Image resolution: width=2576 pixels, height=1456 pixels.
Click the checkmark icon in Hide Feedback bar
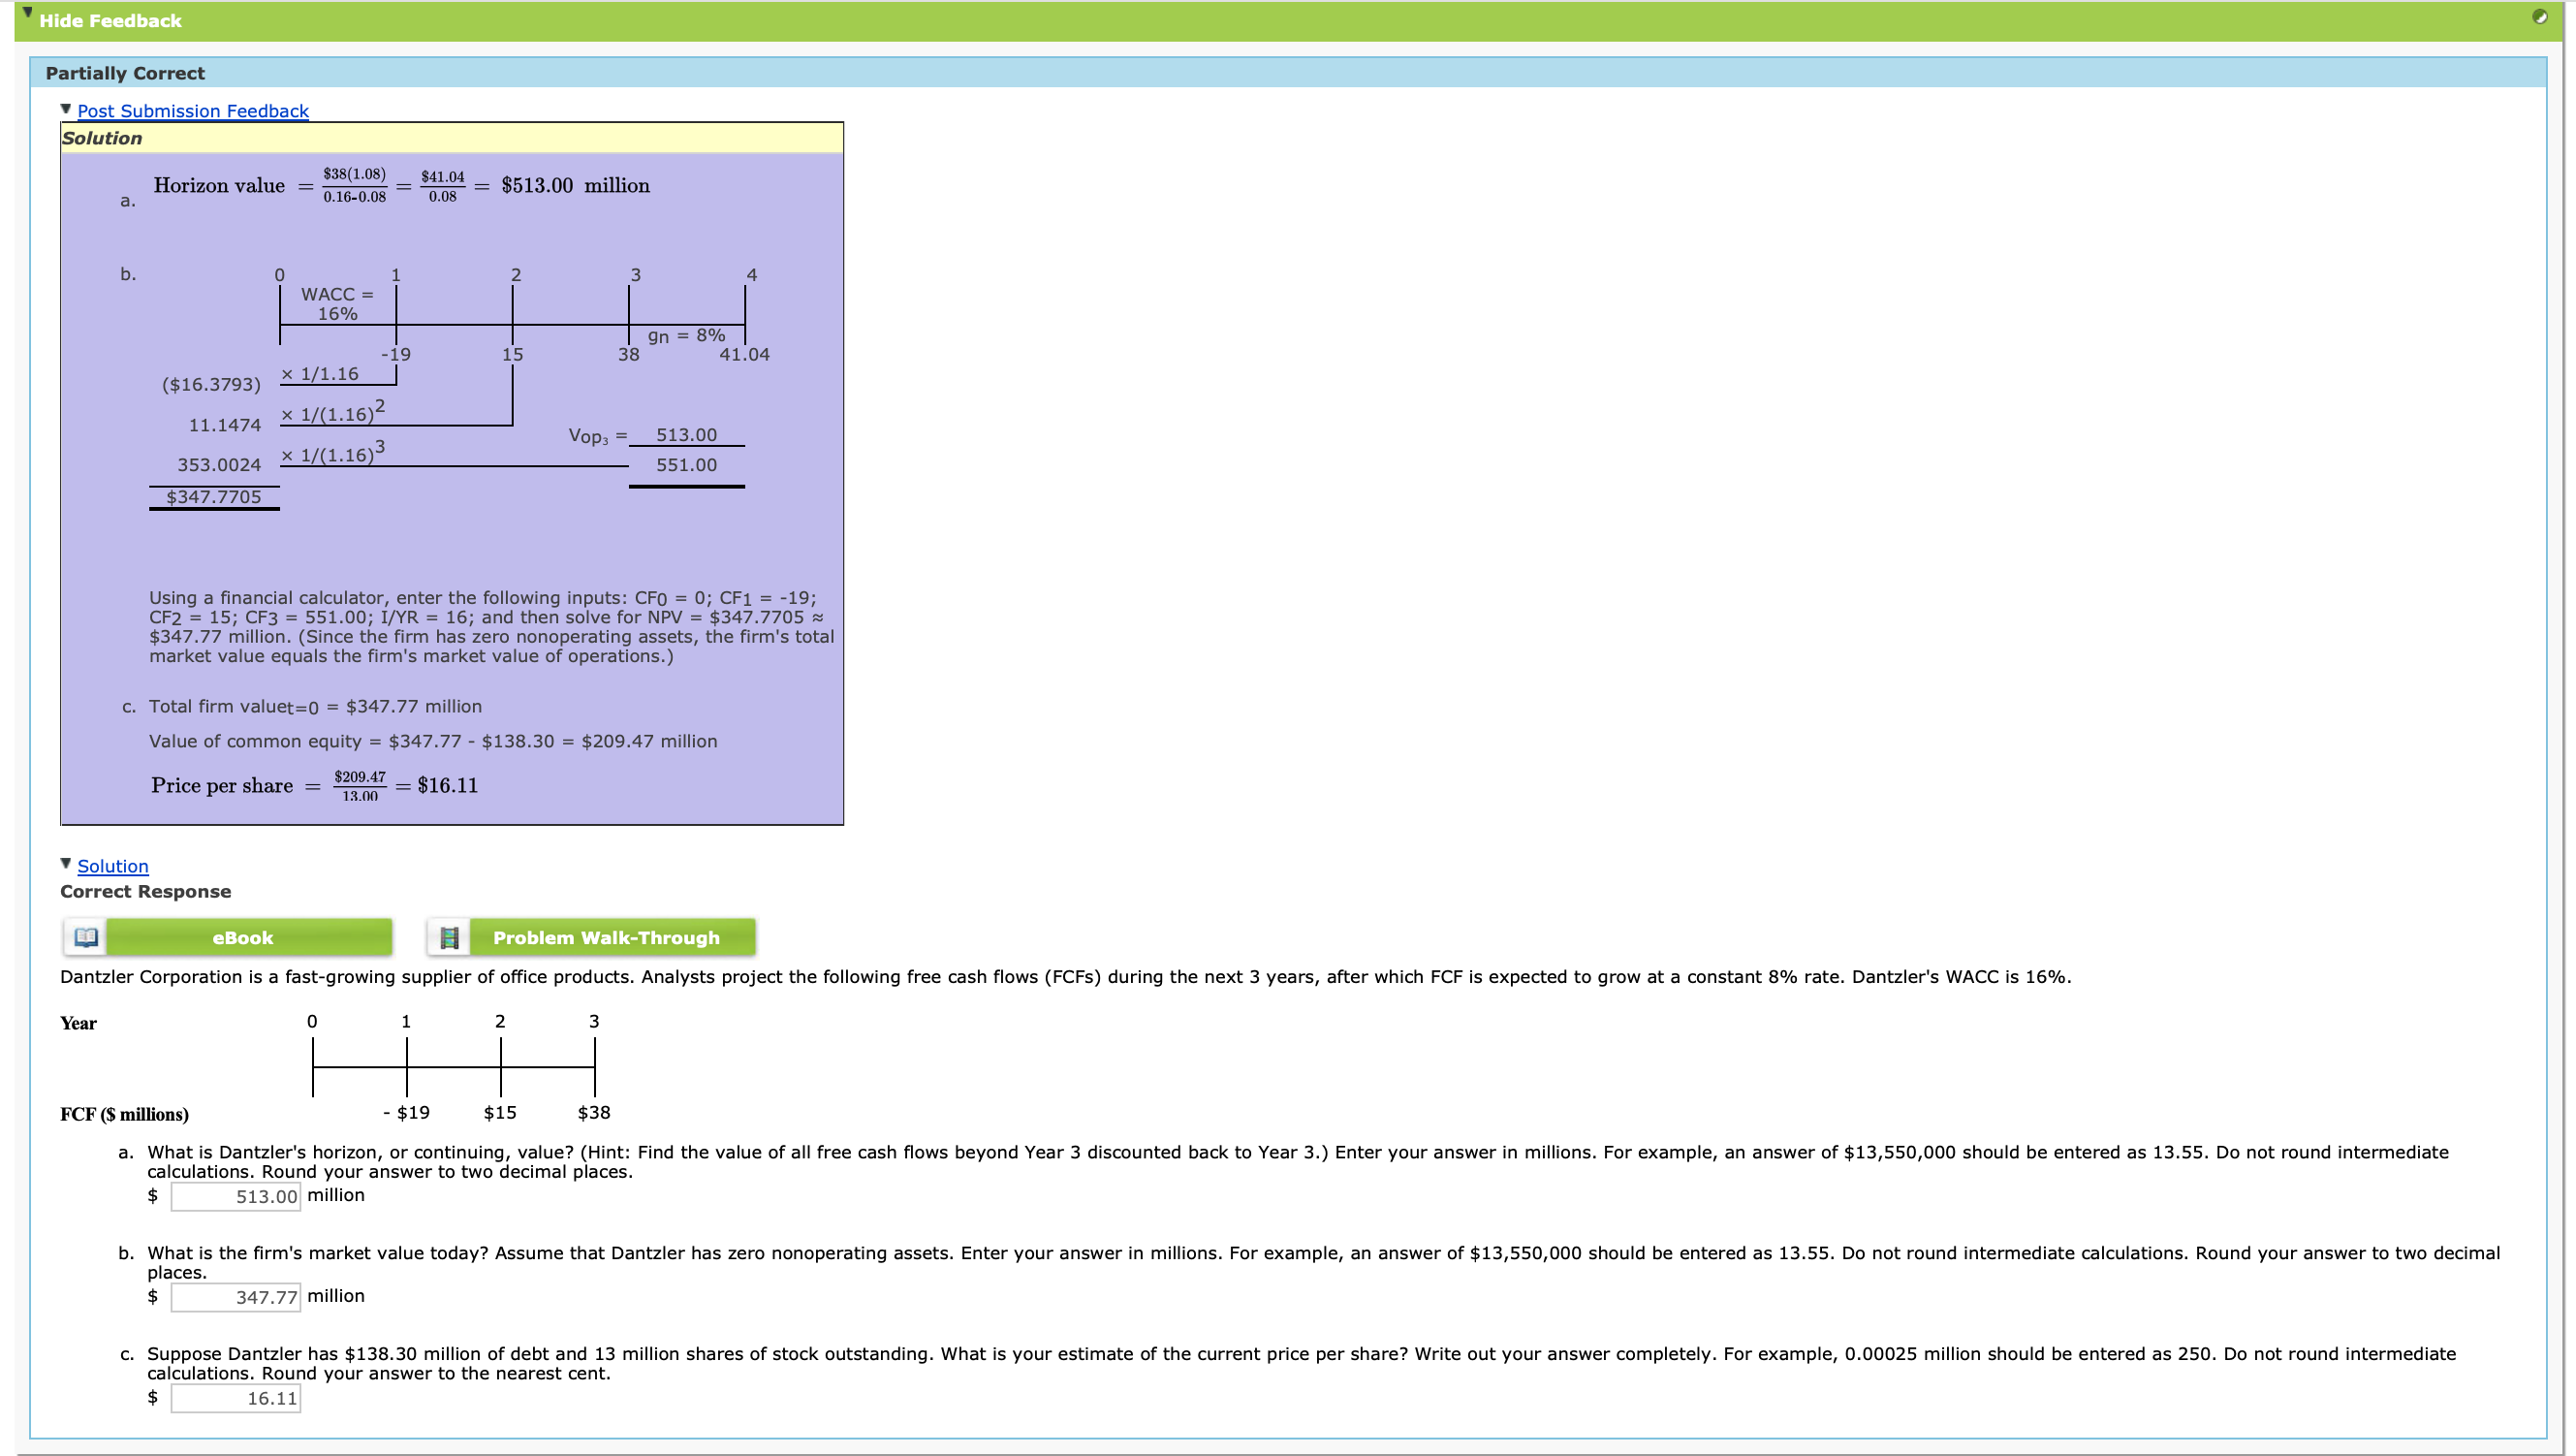[2540, 17]
